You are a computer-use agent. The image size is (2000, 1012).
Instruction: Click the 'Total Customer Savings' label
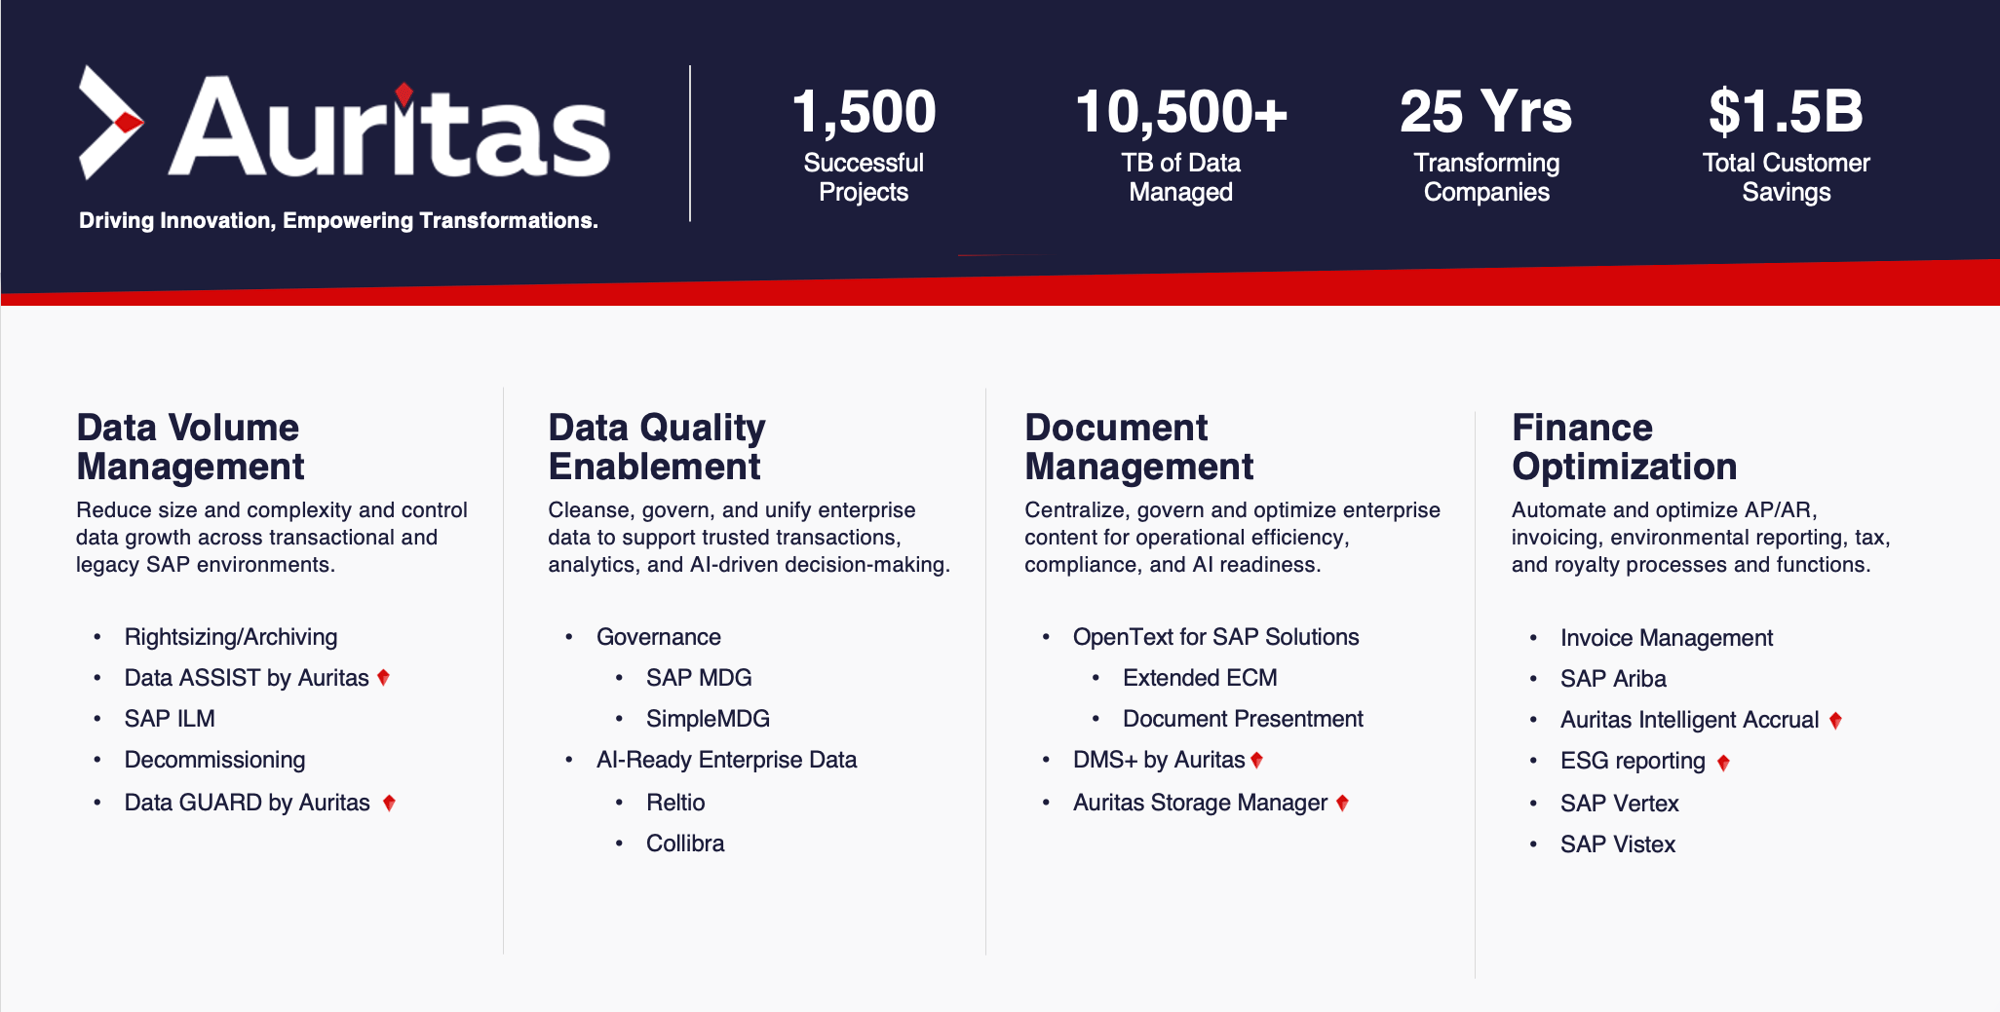[1786, 177]
